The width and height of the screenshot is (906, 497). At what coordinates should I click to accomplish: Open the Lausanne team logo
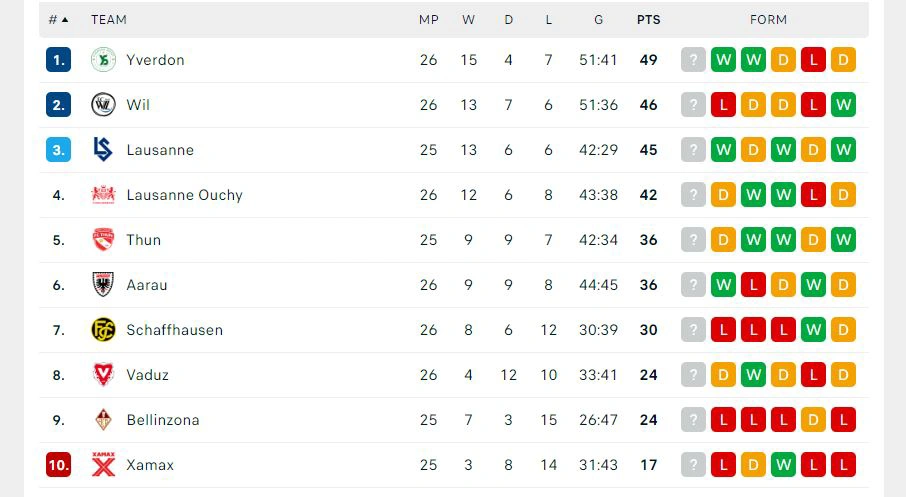[103, 150]
